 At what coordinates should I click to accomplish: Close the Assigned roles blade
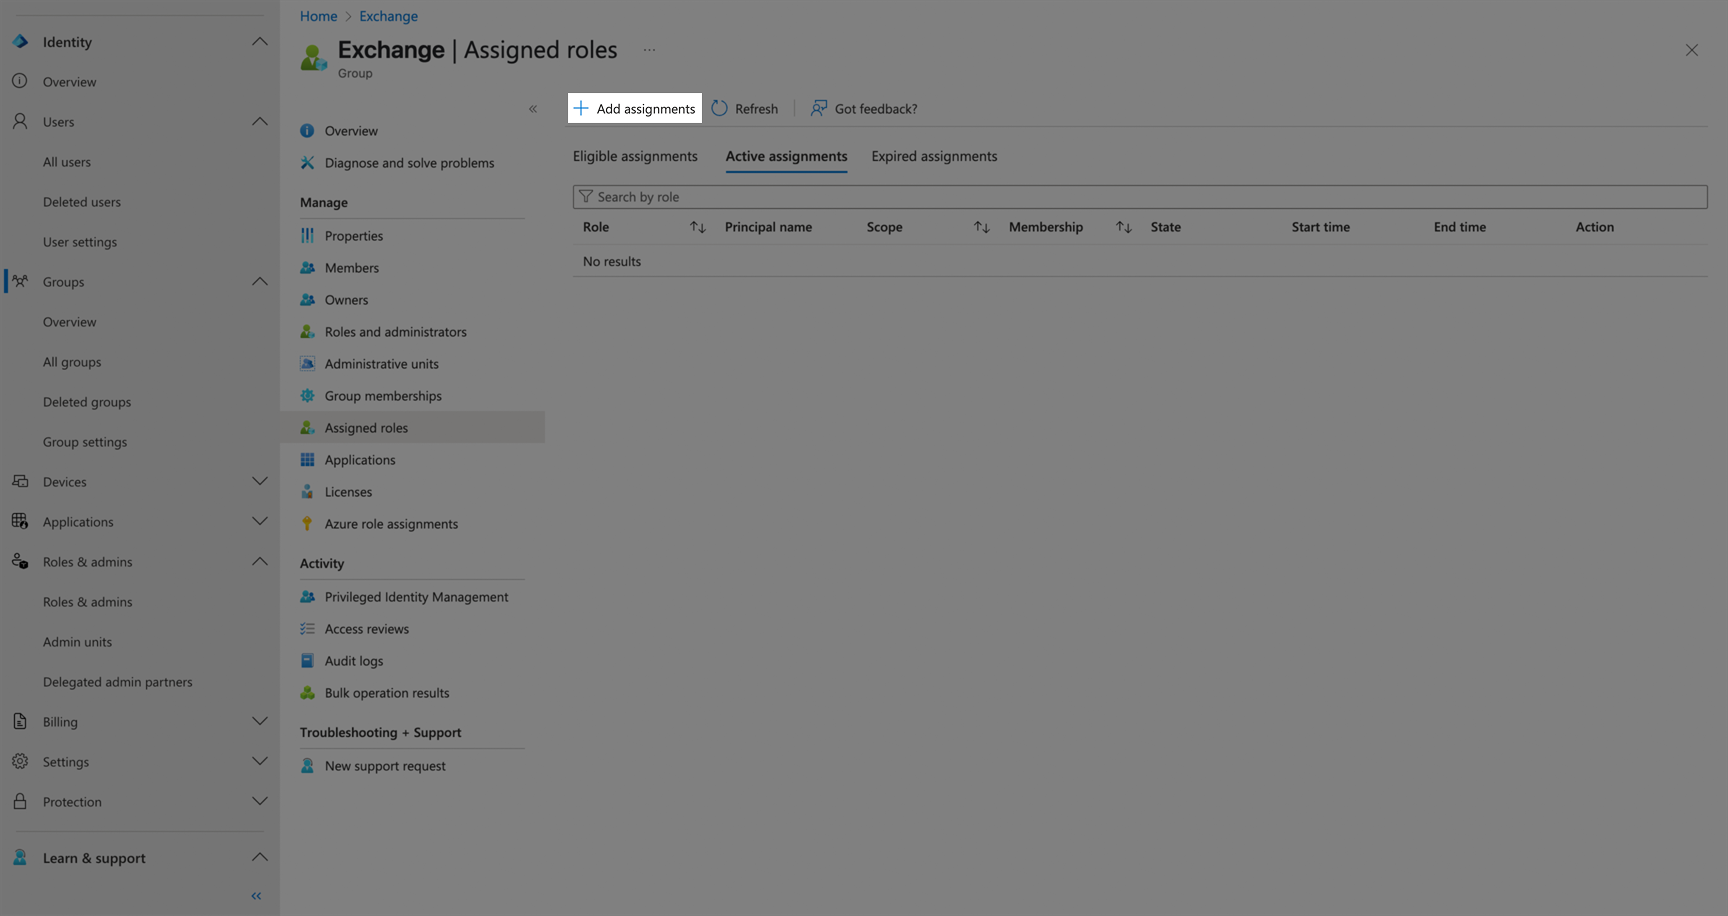pos(1692,50)
